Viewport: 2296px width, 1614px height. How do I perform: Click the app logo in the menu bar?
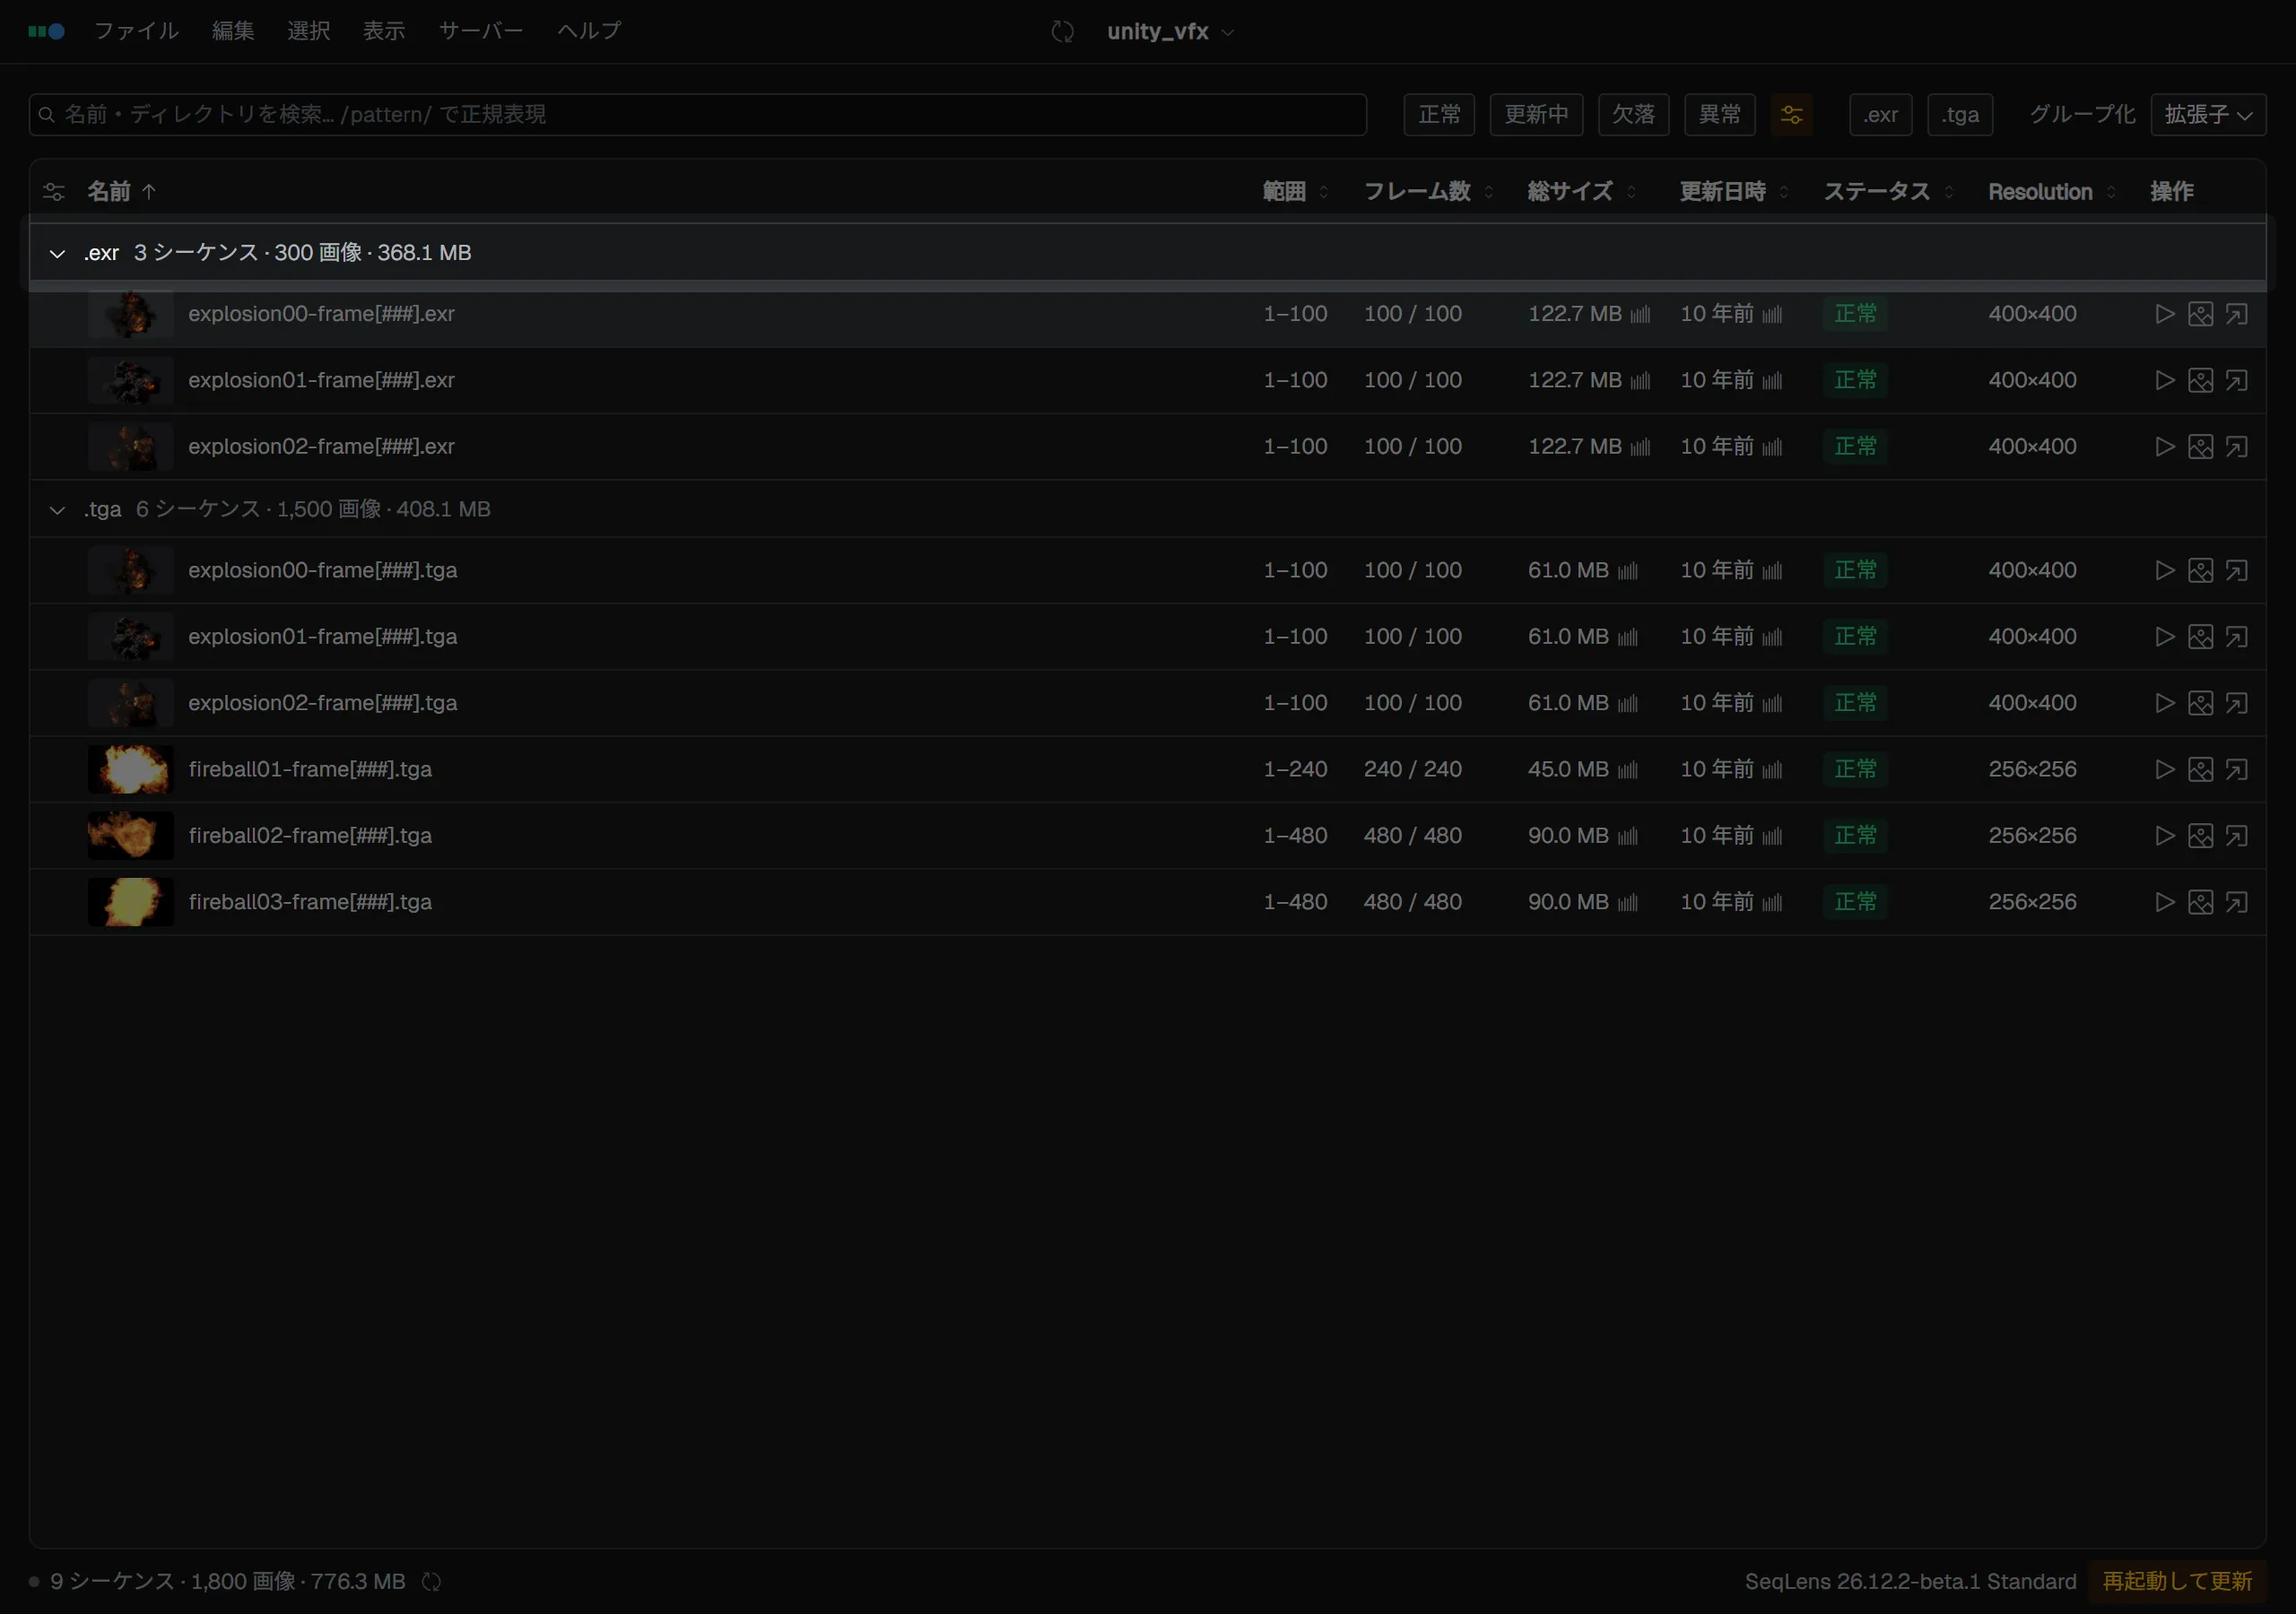click(x=46, y=31)
